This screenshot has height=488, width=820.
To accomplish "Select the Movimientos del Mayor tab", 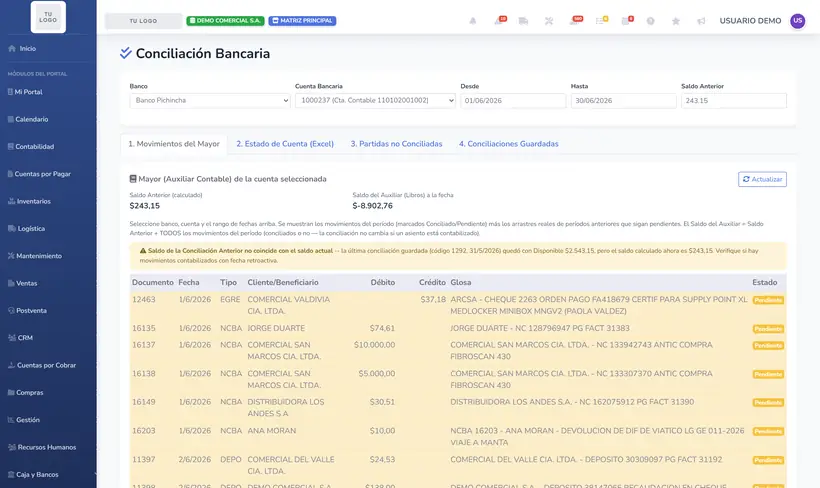I will [x=174, y=144].
